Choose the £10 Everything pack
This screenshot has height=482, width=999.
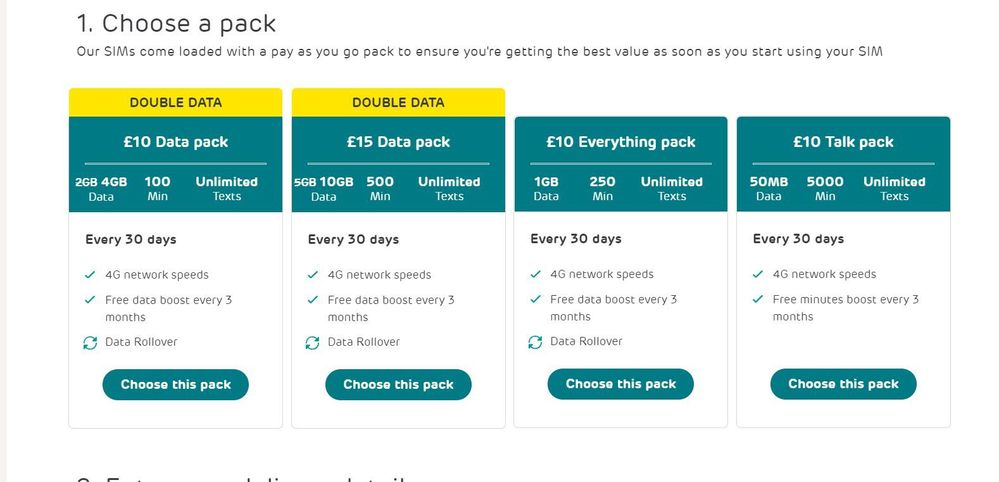click(620, 385)
